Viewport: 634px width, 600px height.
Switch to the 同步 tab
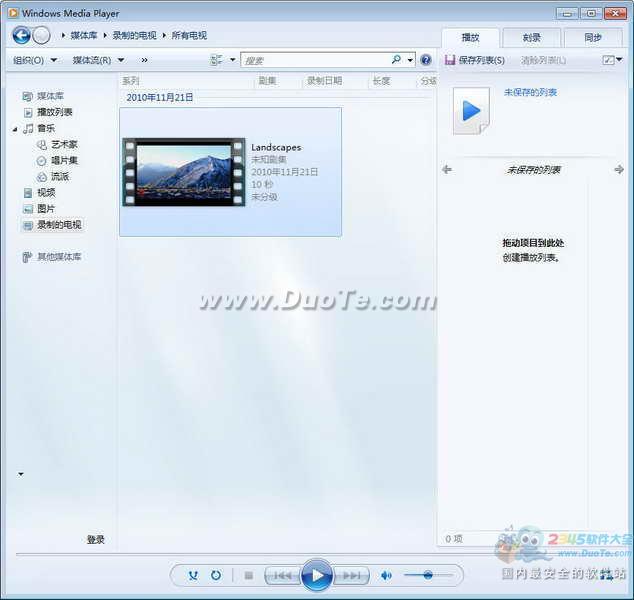593,38
